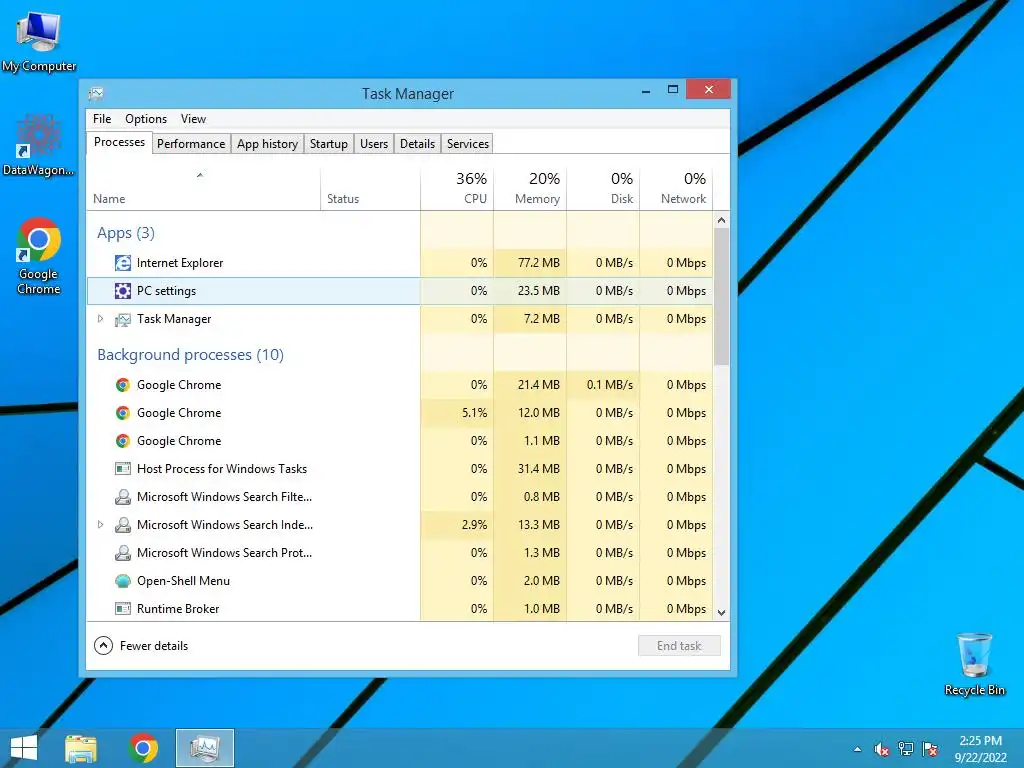Select the Open-Shell Menu row name
This screenshot has height=768, width=1024.
click(184, 581)
